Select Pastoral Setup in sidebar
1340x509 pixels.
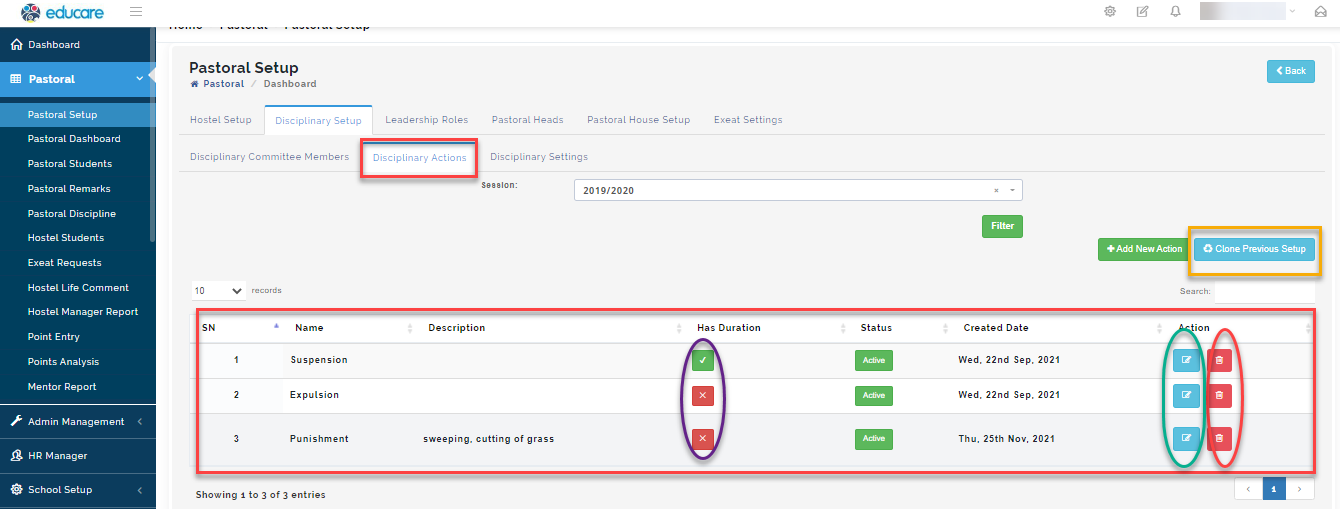coord(75,114)
